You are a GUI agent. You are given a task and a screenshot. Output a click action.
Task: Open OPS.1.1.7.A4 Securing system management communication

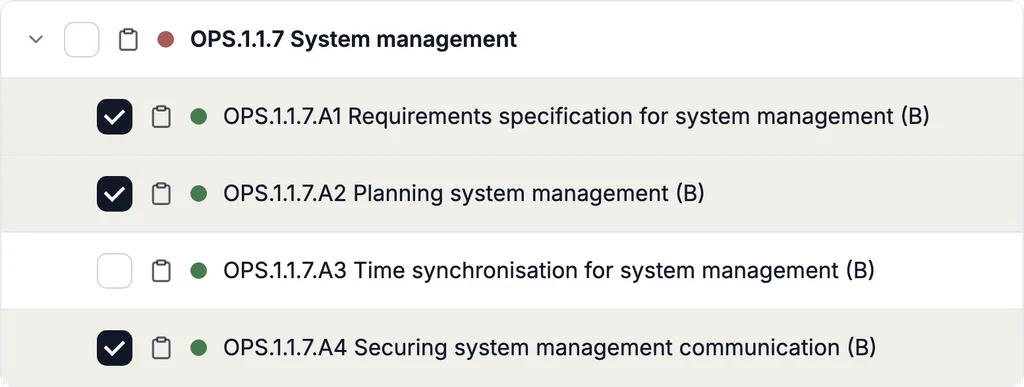[x=549, y=347]
